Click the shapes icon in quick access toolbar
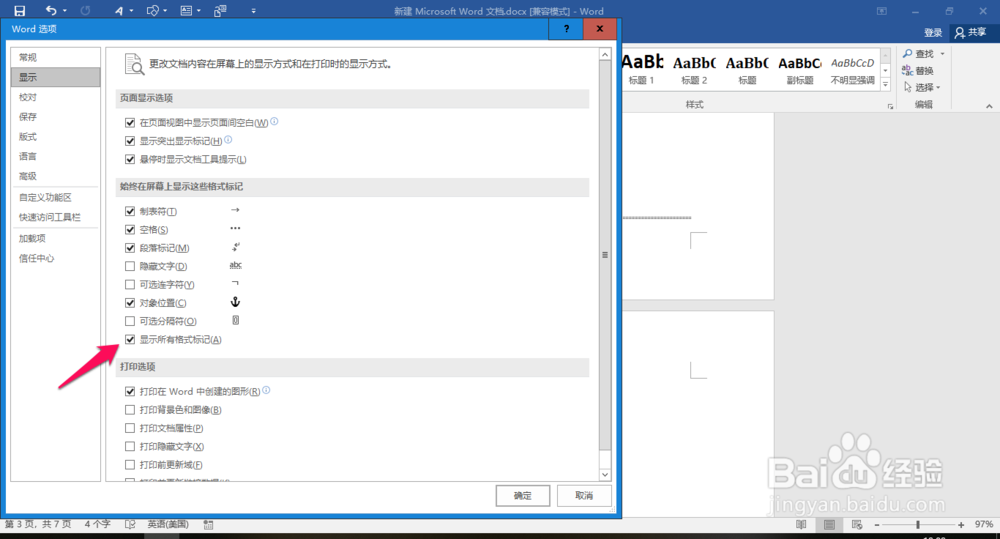Image resolution: width=1000 pixels, height=539 pixels. [152, 10]
